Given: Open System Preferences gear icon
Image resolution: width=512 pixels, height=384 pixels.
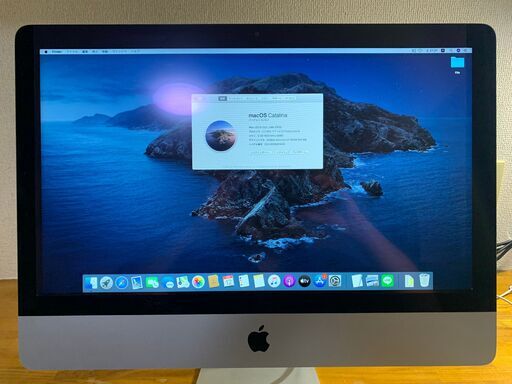Looking at the screenshot, I should pyautogui.click(x=335, y=281).
